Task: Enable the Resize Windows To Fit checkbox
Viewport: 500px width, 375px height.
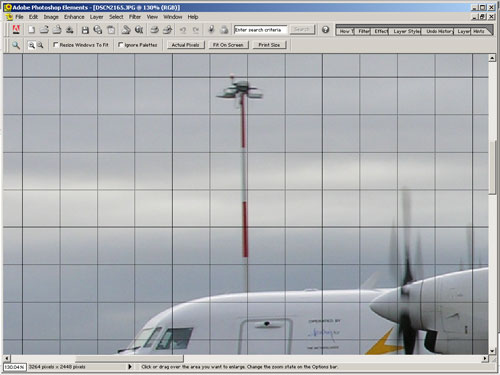Action: coord(56,44)
